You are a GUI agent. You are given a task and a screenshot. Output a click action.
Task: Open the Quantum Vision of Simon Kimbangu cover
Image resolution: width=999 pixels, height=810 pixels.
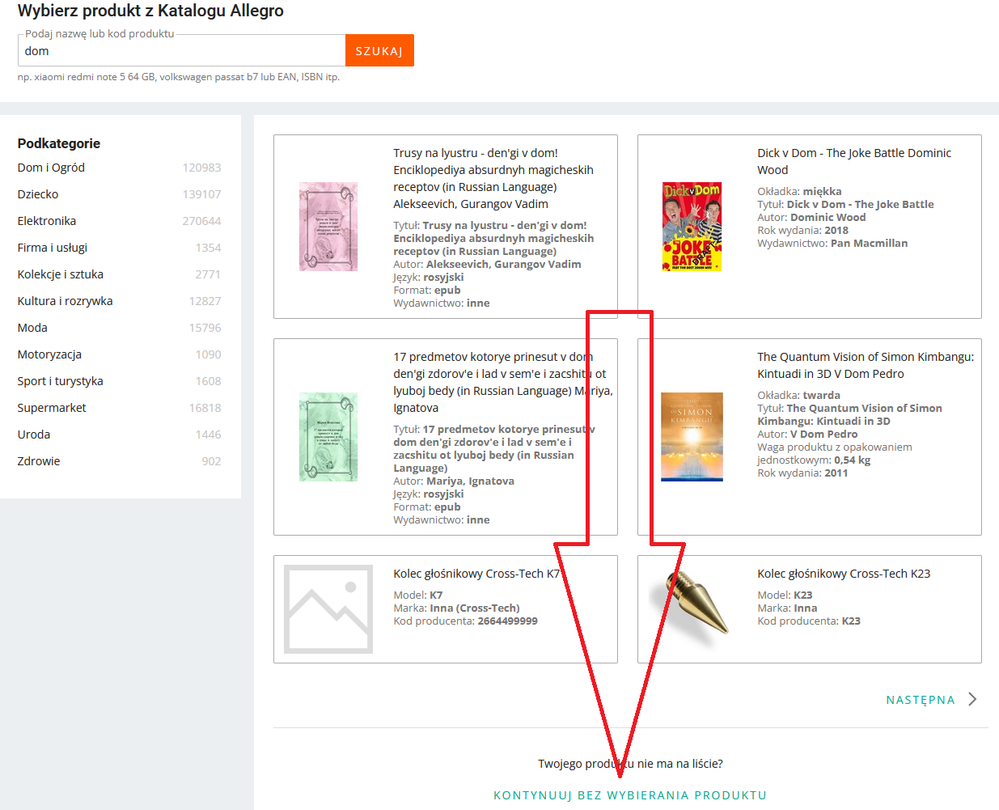coord(692,437)
